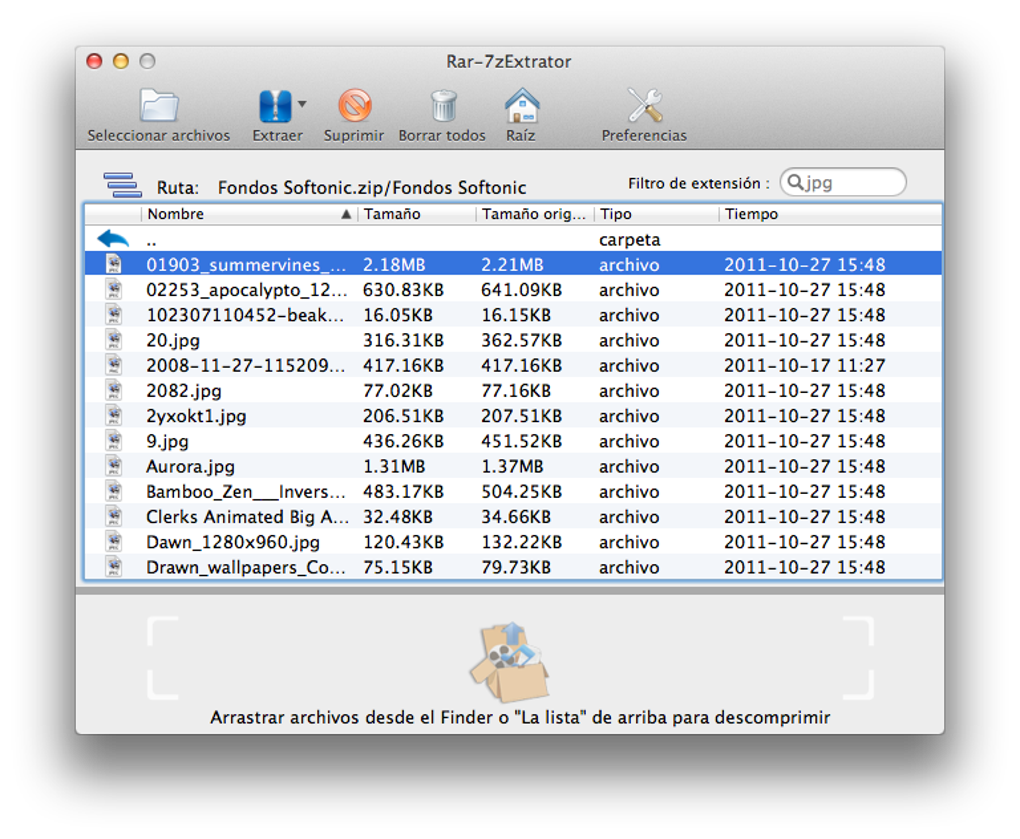
Task: Expand the Extraer dropdown arrow
Action: click(302, 104)
